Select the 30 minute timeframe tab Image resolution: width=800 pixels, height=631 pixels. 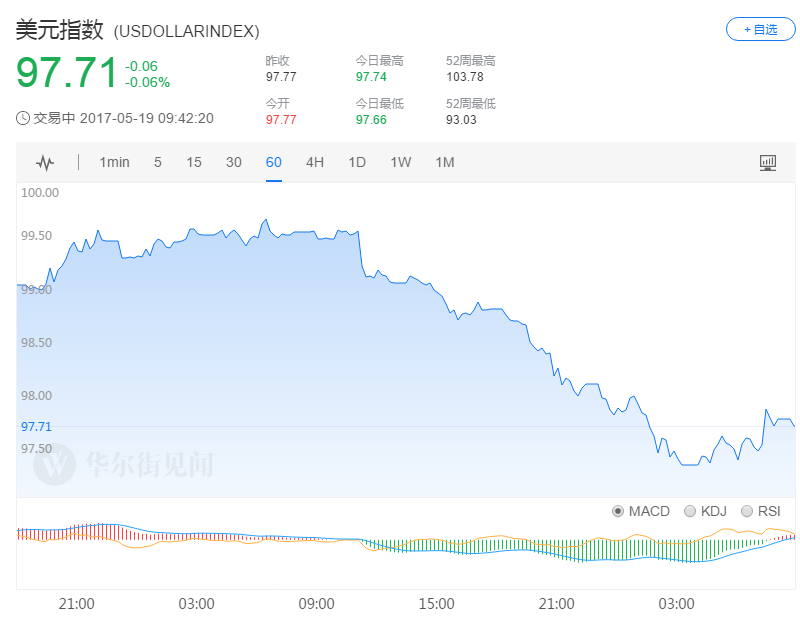(x=234, y=163)
